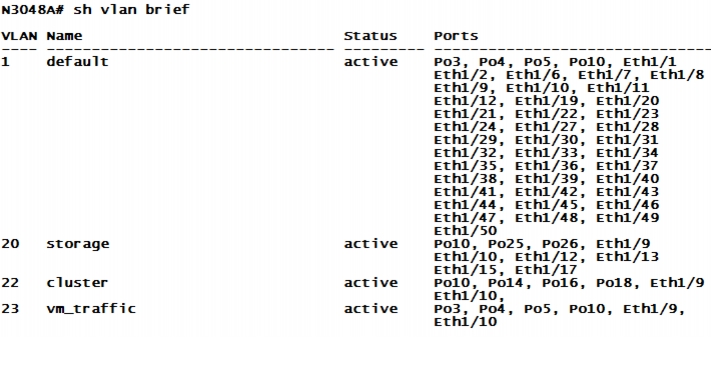Select port Eth1/50 in default VLAN
Viewport: 711px width, 368px height.
click(x=465, y=231)
